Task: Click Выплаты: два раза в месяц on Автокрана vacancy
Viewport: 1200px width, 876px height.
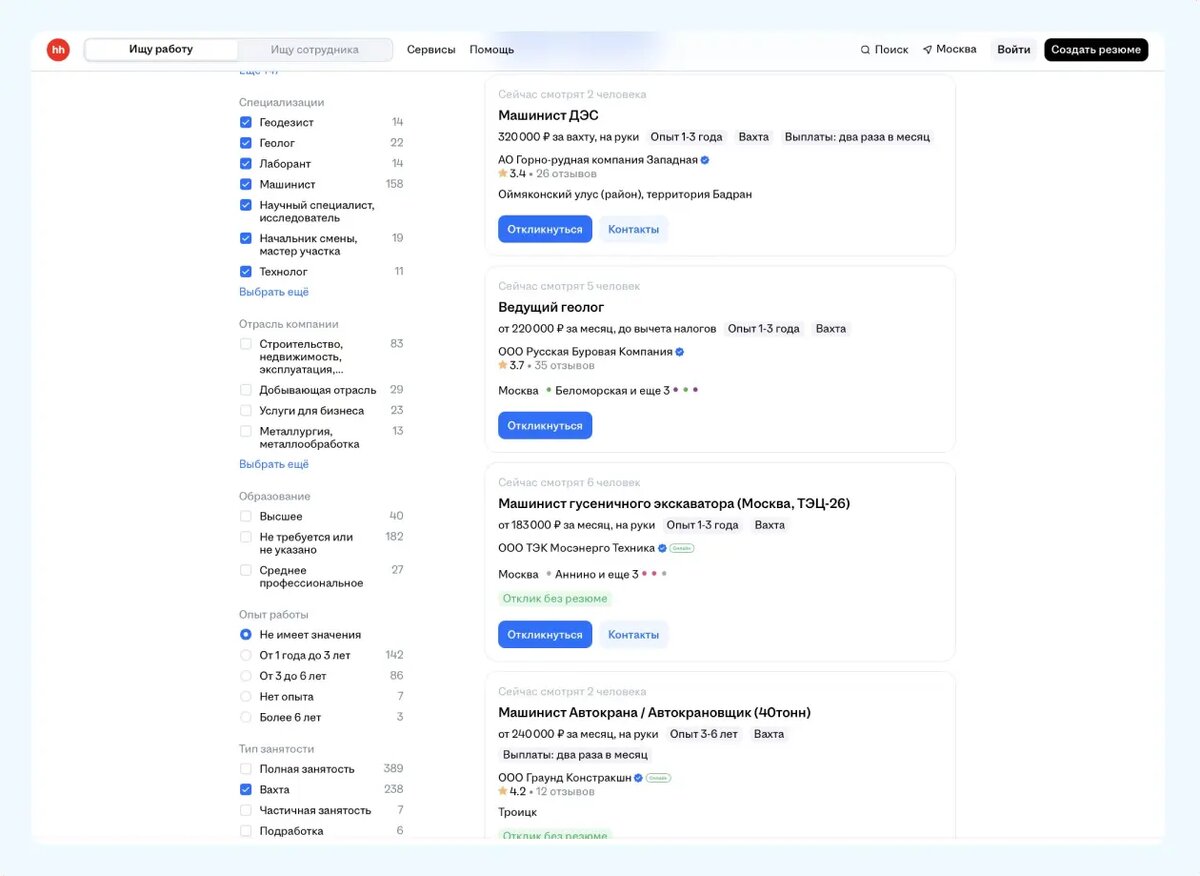Action: (x=575, y=755)
